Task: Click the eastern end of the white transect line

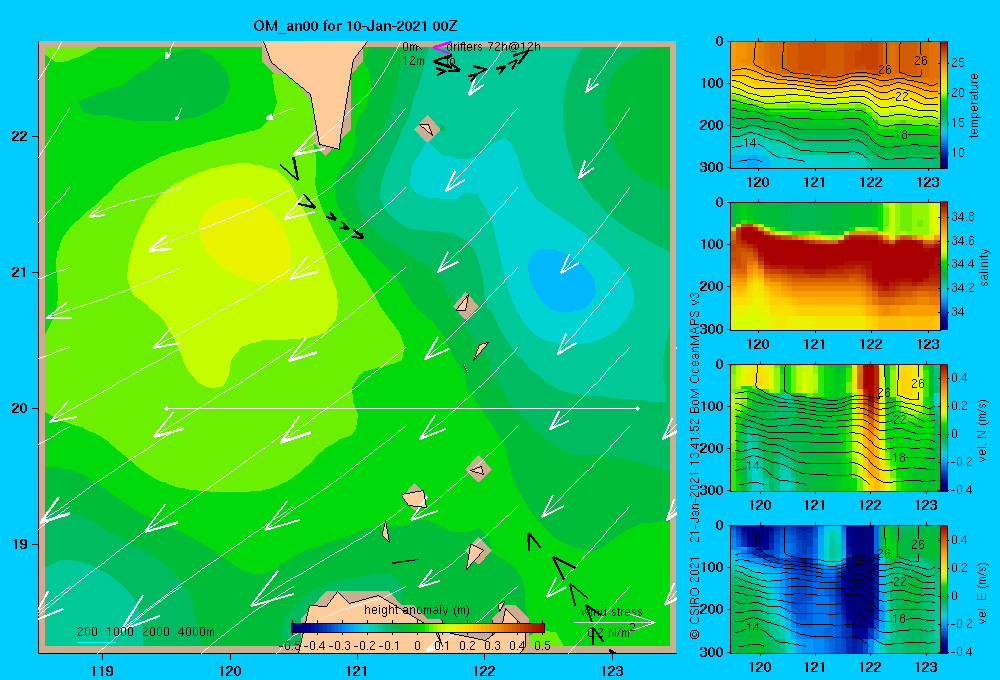Action: coord(638,408)
